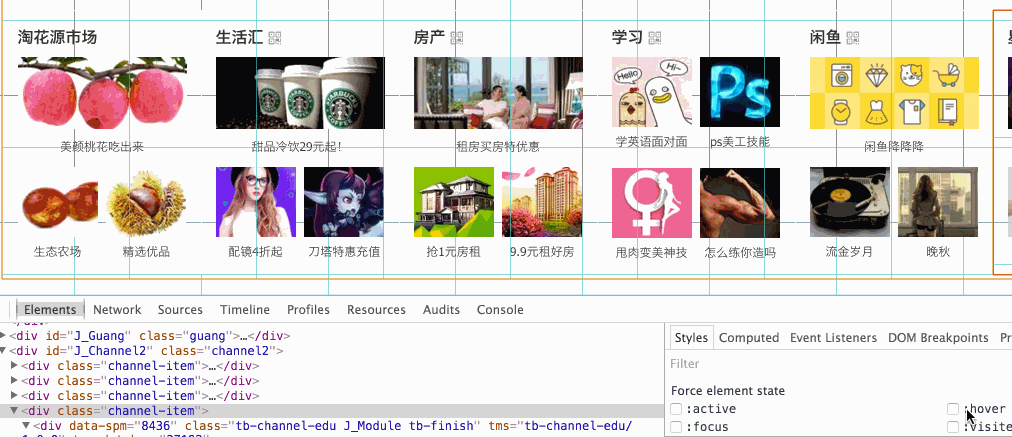The image size is (1012, 437).
Task: Click the vinyl record player thumbnail
Action: [x=850, y=203]
